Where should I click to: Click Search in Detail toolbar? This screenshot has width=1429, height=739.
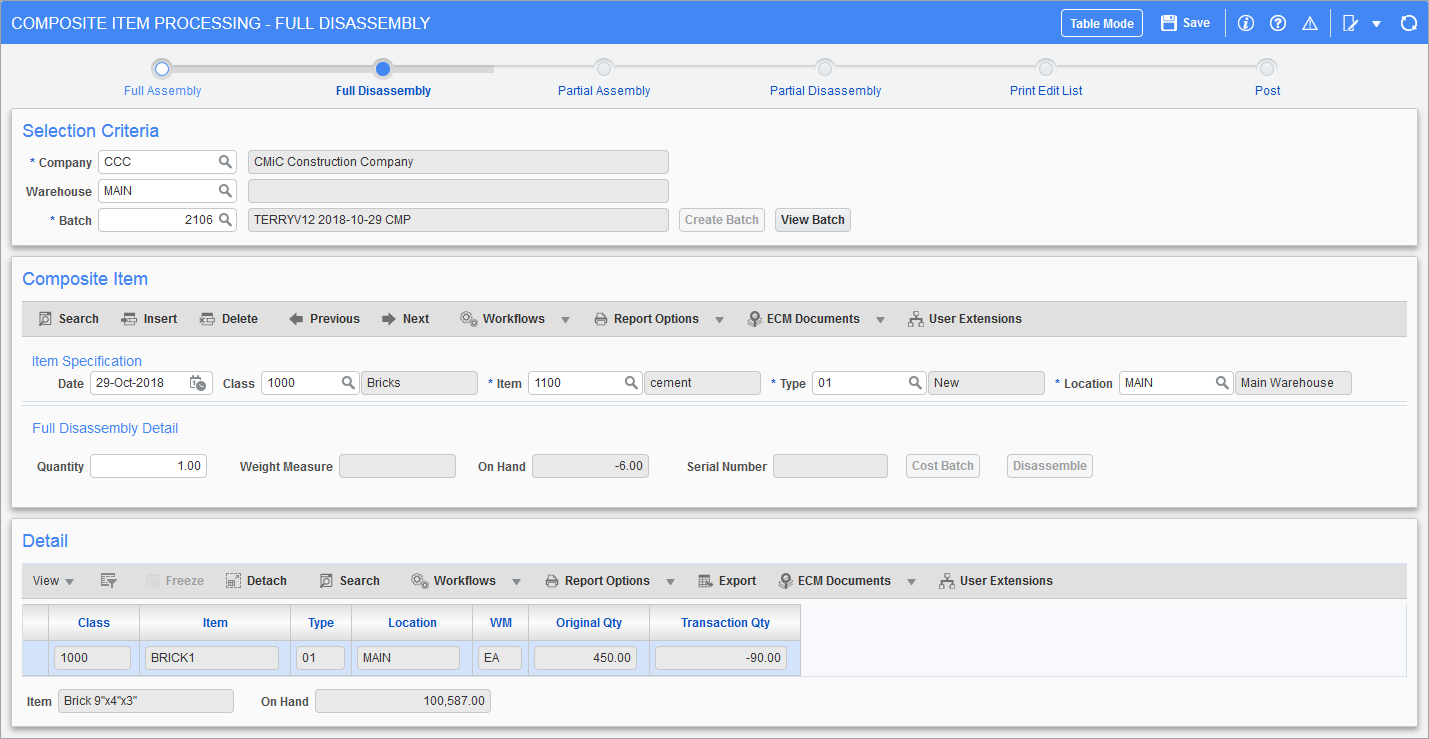click(x=349, y=581)
